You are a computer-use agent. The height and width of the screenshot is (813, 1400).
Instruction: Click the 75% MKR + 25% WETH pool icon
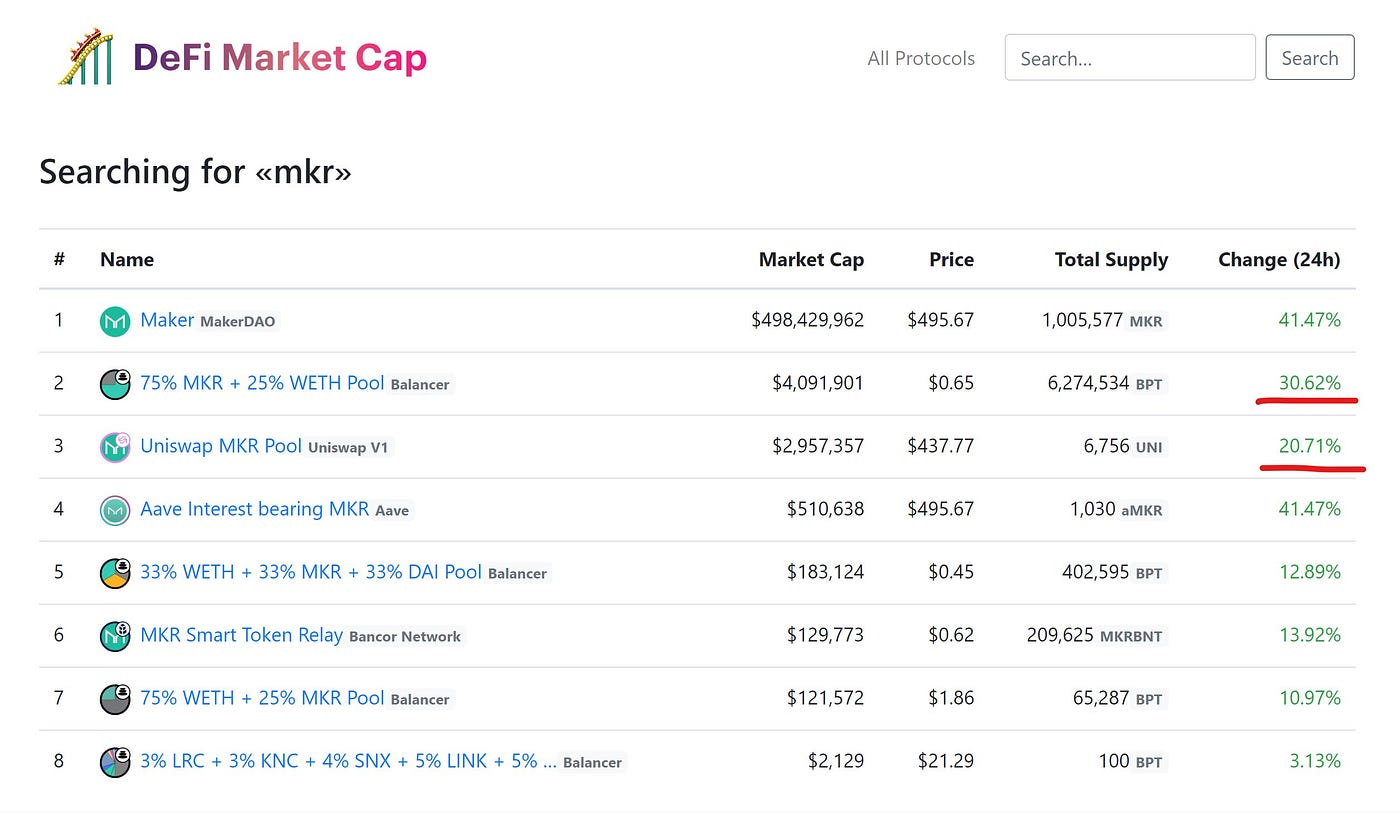pyautogui.click(x=115, y=384)
